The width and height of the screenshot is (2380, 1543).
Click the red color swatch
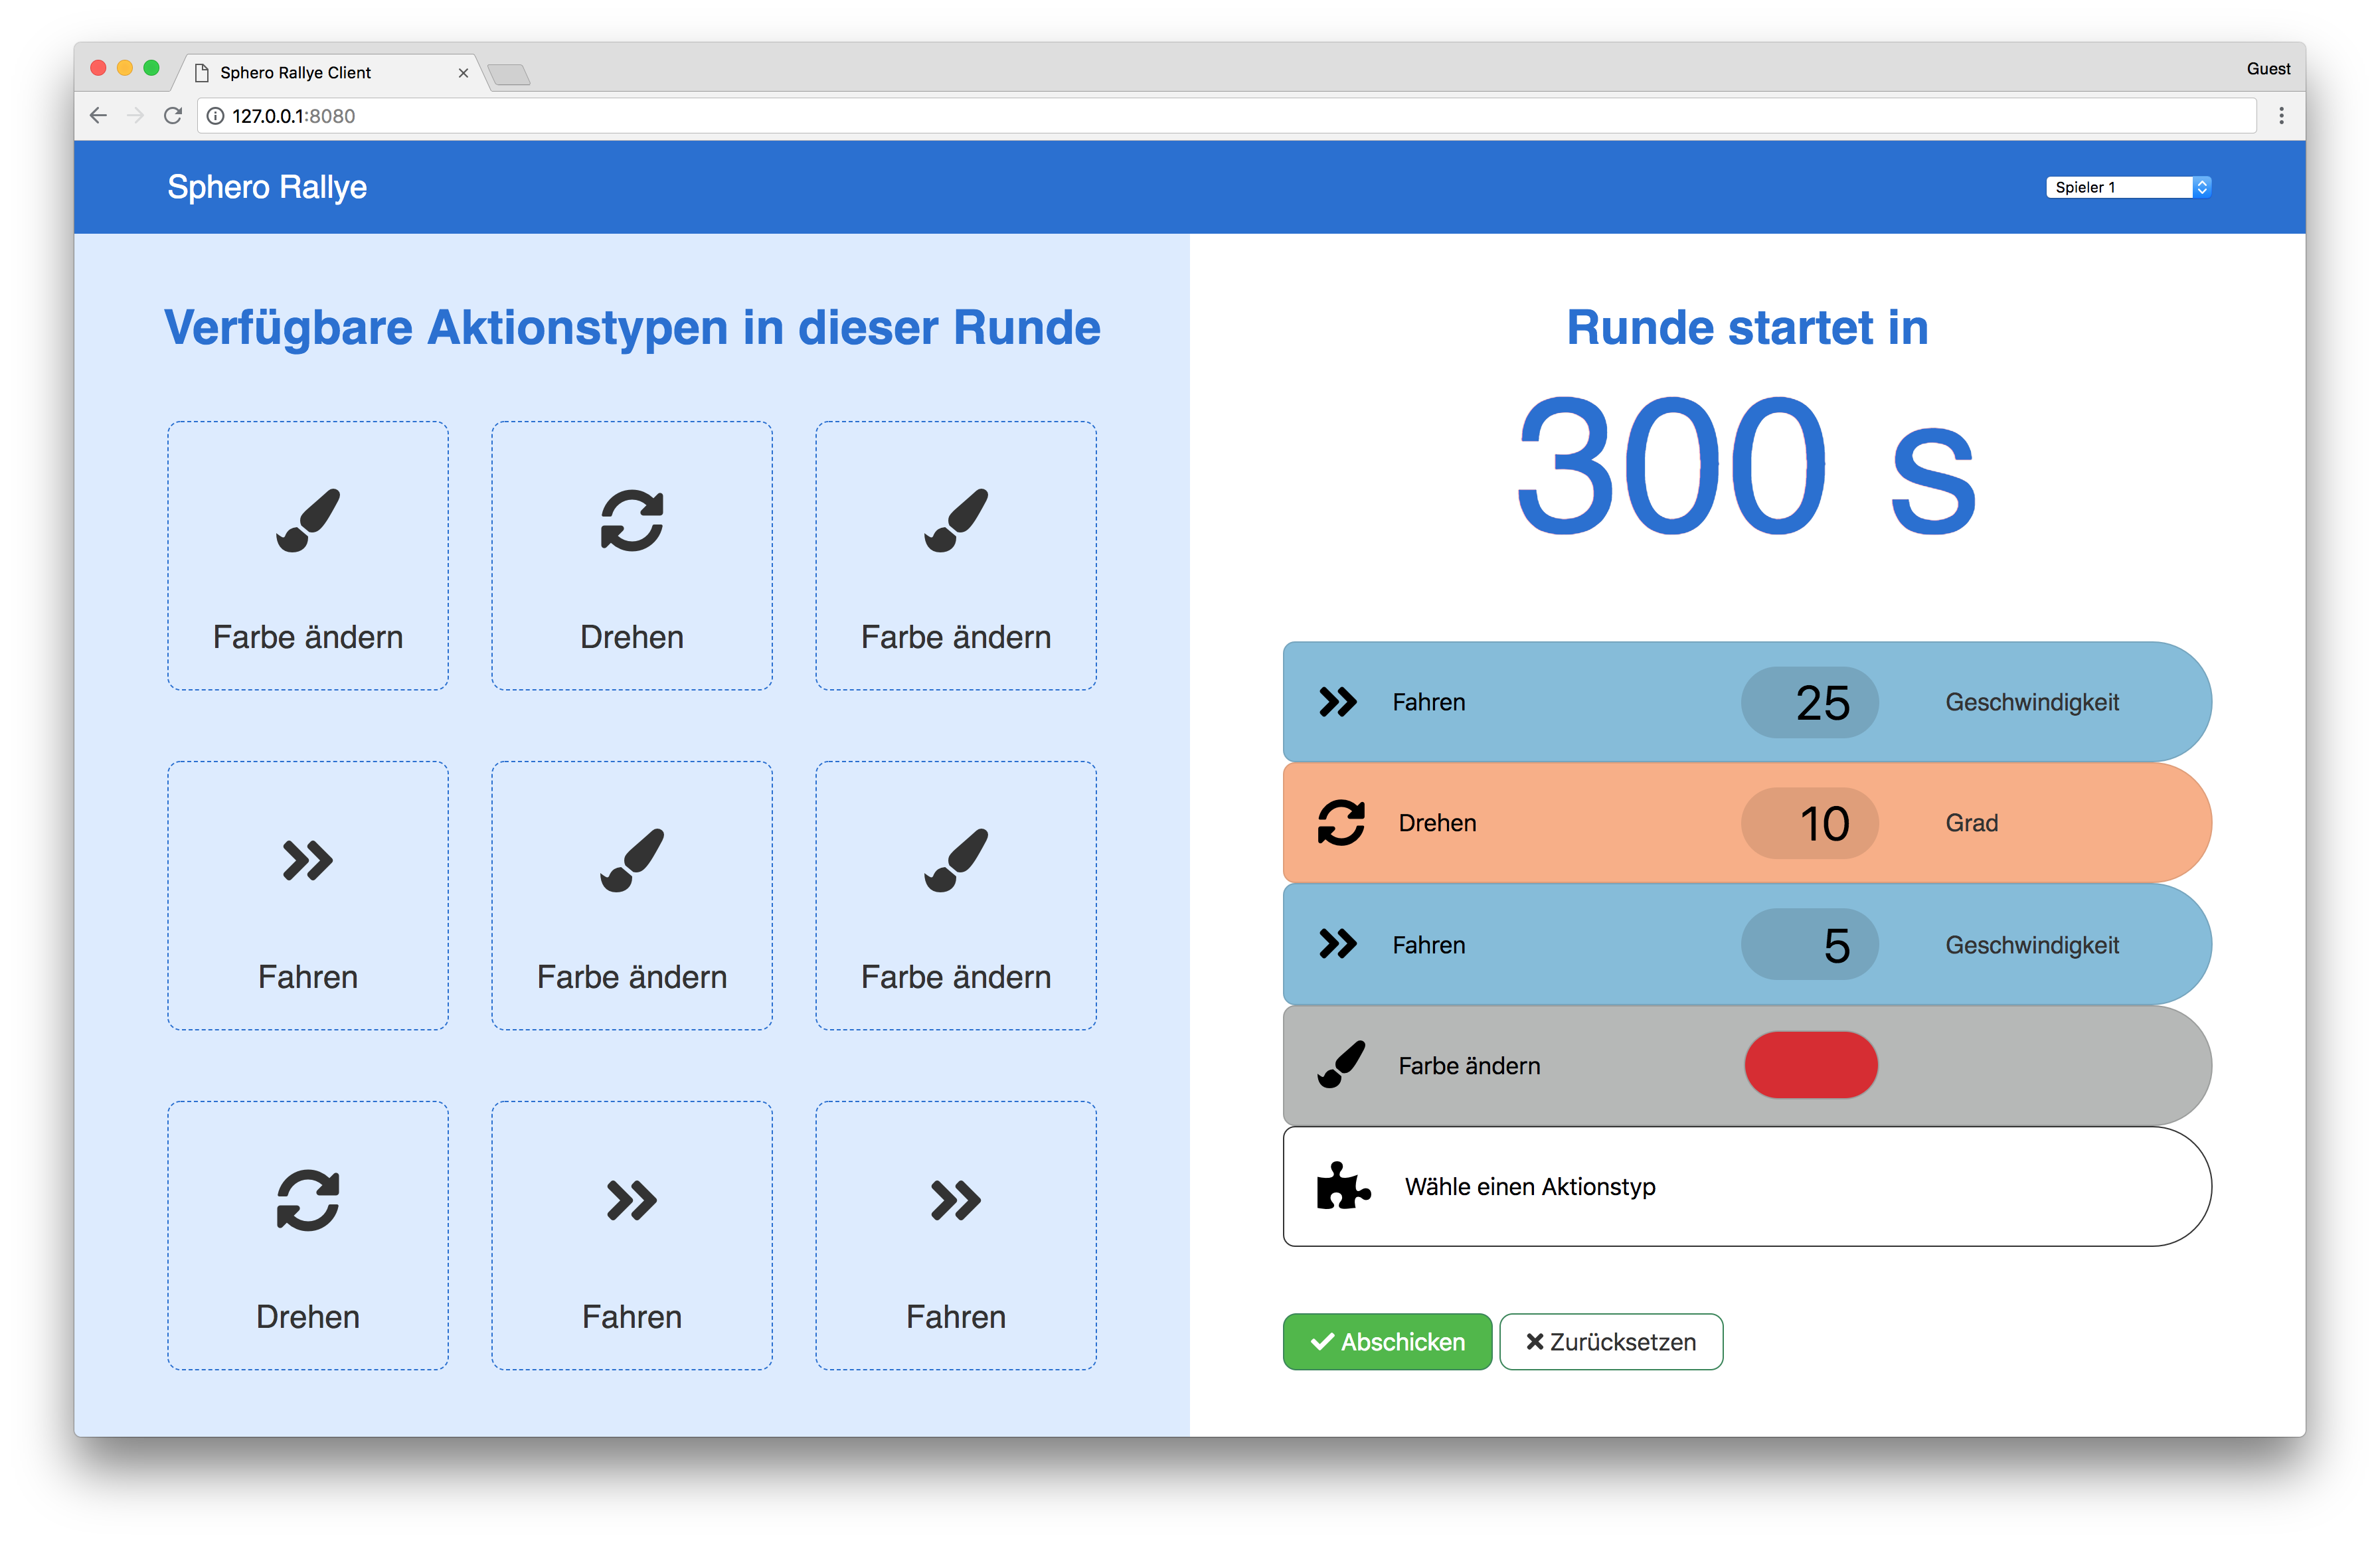(x=1810, y=1065)
